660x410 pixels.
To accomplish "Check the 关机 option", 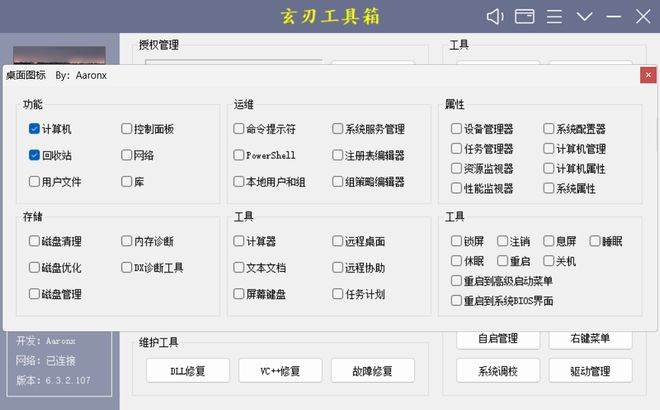I will 548,261.
